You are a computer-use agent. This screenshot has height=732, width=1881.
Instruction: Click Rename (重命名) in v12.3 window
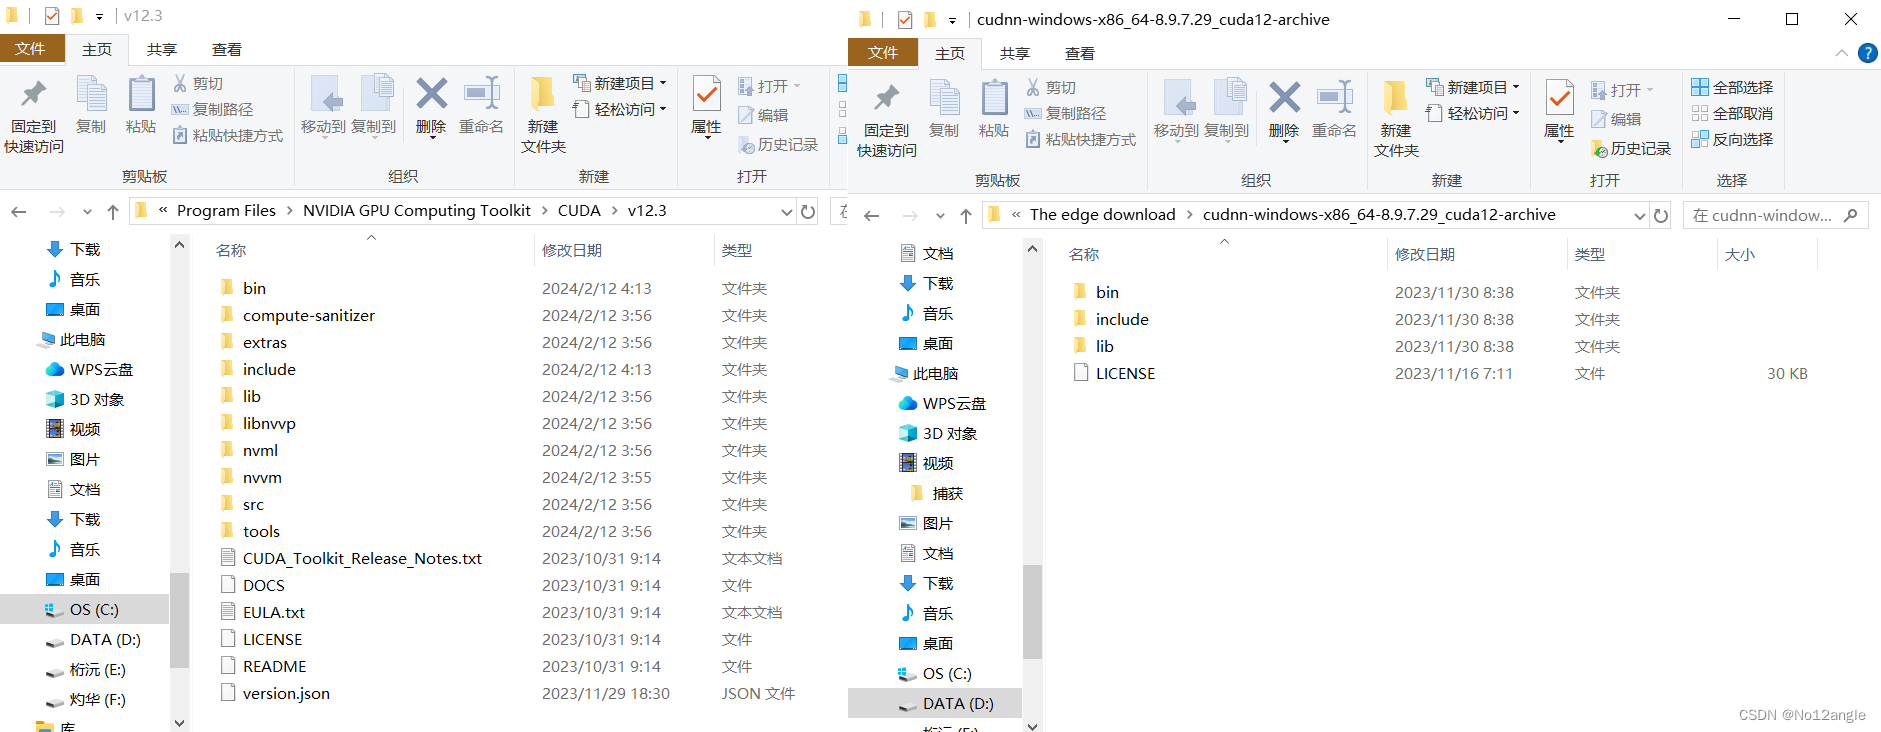tap(481, 105)
